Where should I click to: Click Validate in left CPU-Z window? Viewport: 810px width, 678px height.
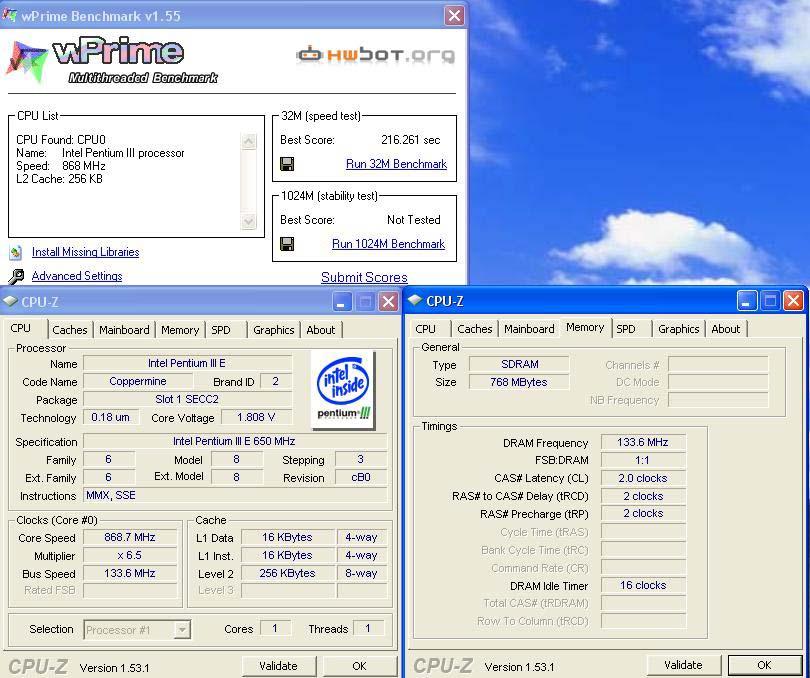click(x=278, y=666)
